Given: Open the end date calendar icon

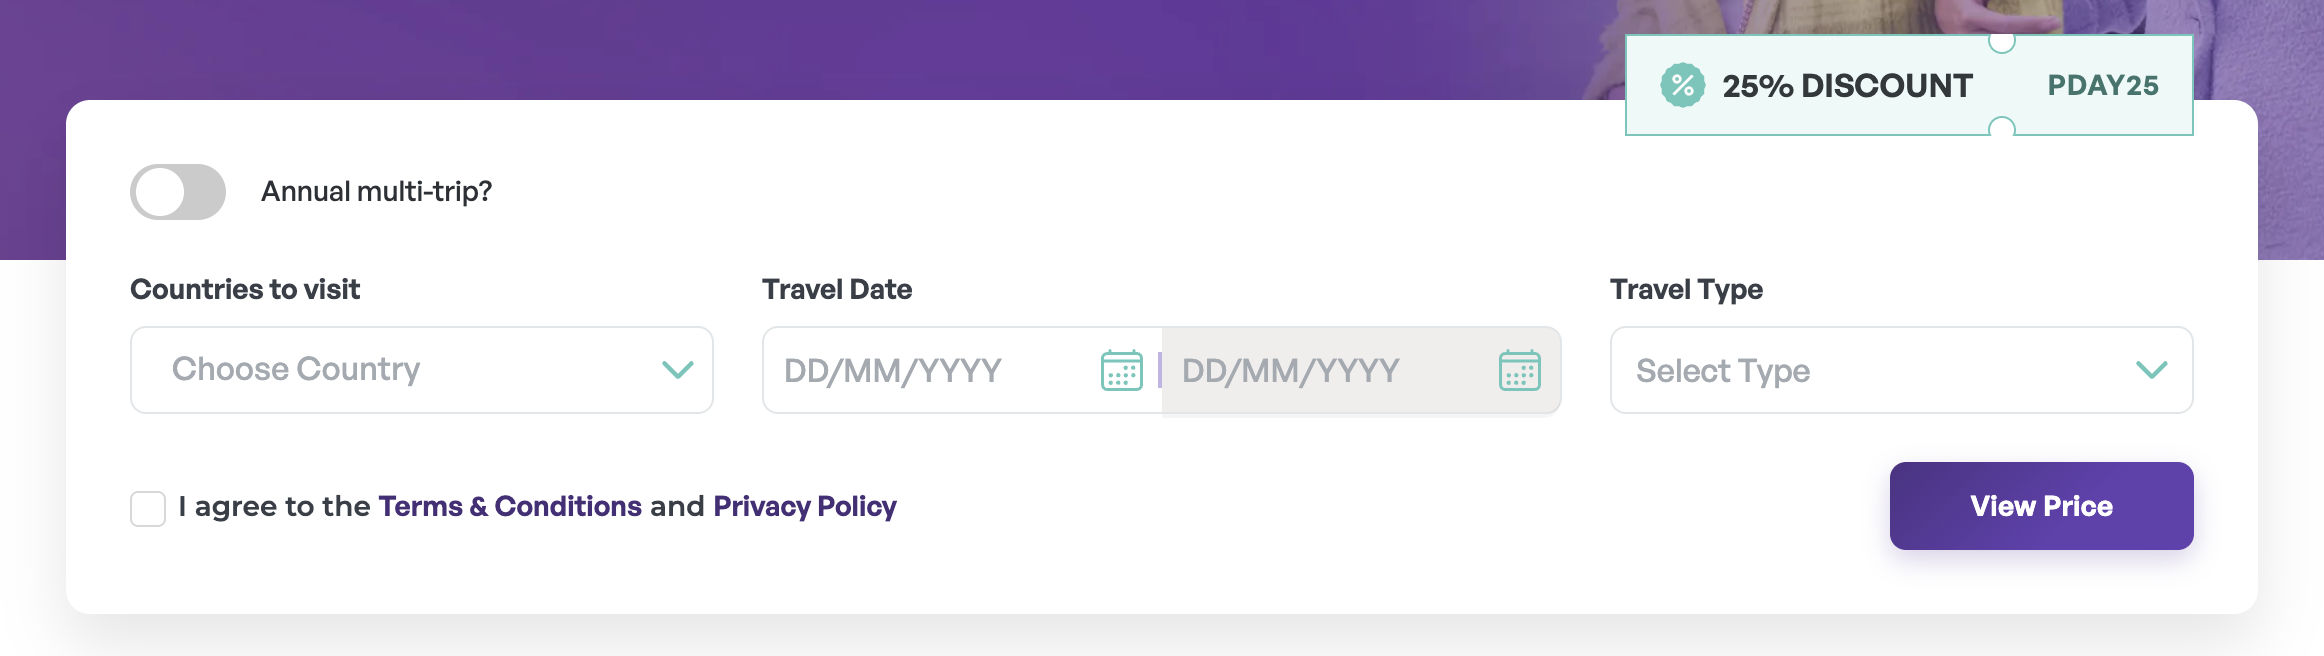Looking at the screenshot, I should (1519, 371).
